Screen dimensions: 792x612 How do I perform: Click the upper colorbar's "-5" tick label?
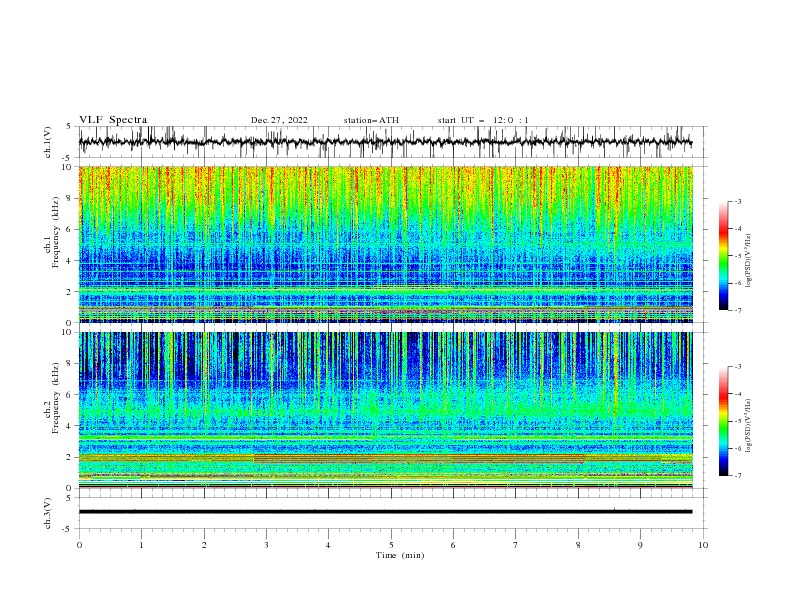pyautogui.click(x=738, y=256)
